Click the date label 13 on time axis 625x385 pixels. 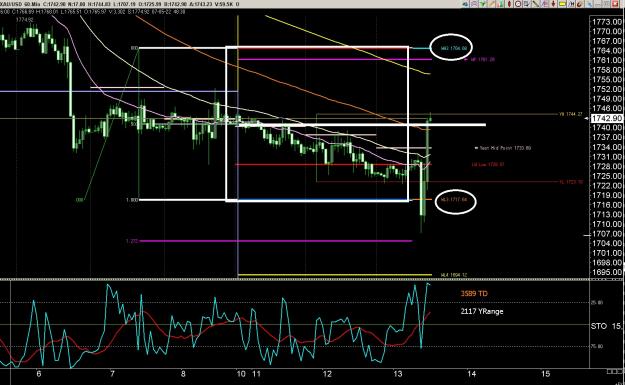click(398, 374)
